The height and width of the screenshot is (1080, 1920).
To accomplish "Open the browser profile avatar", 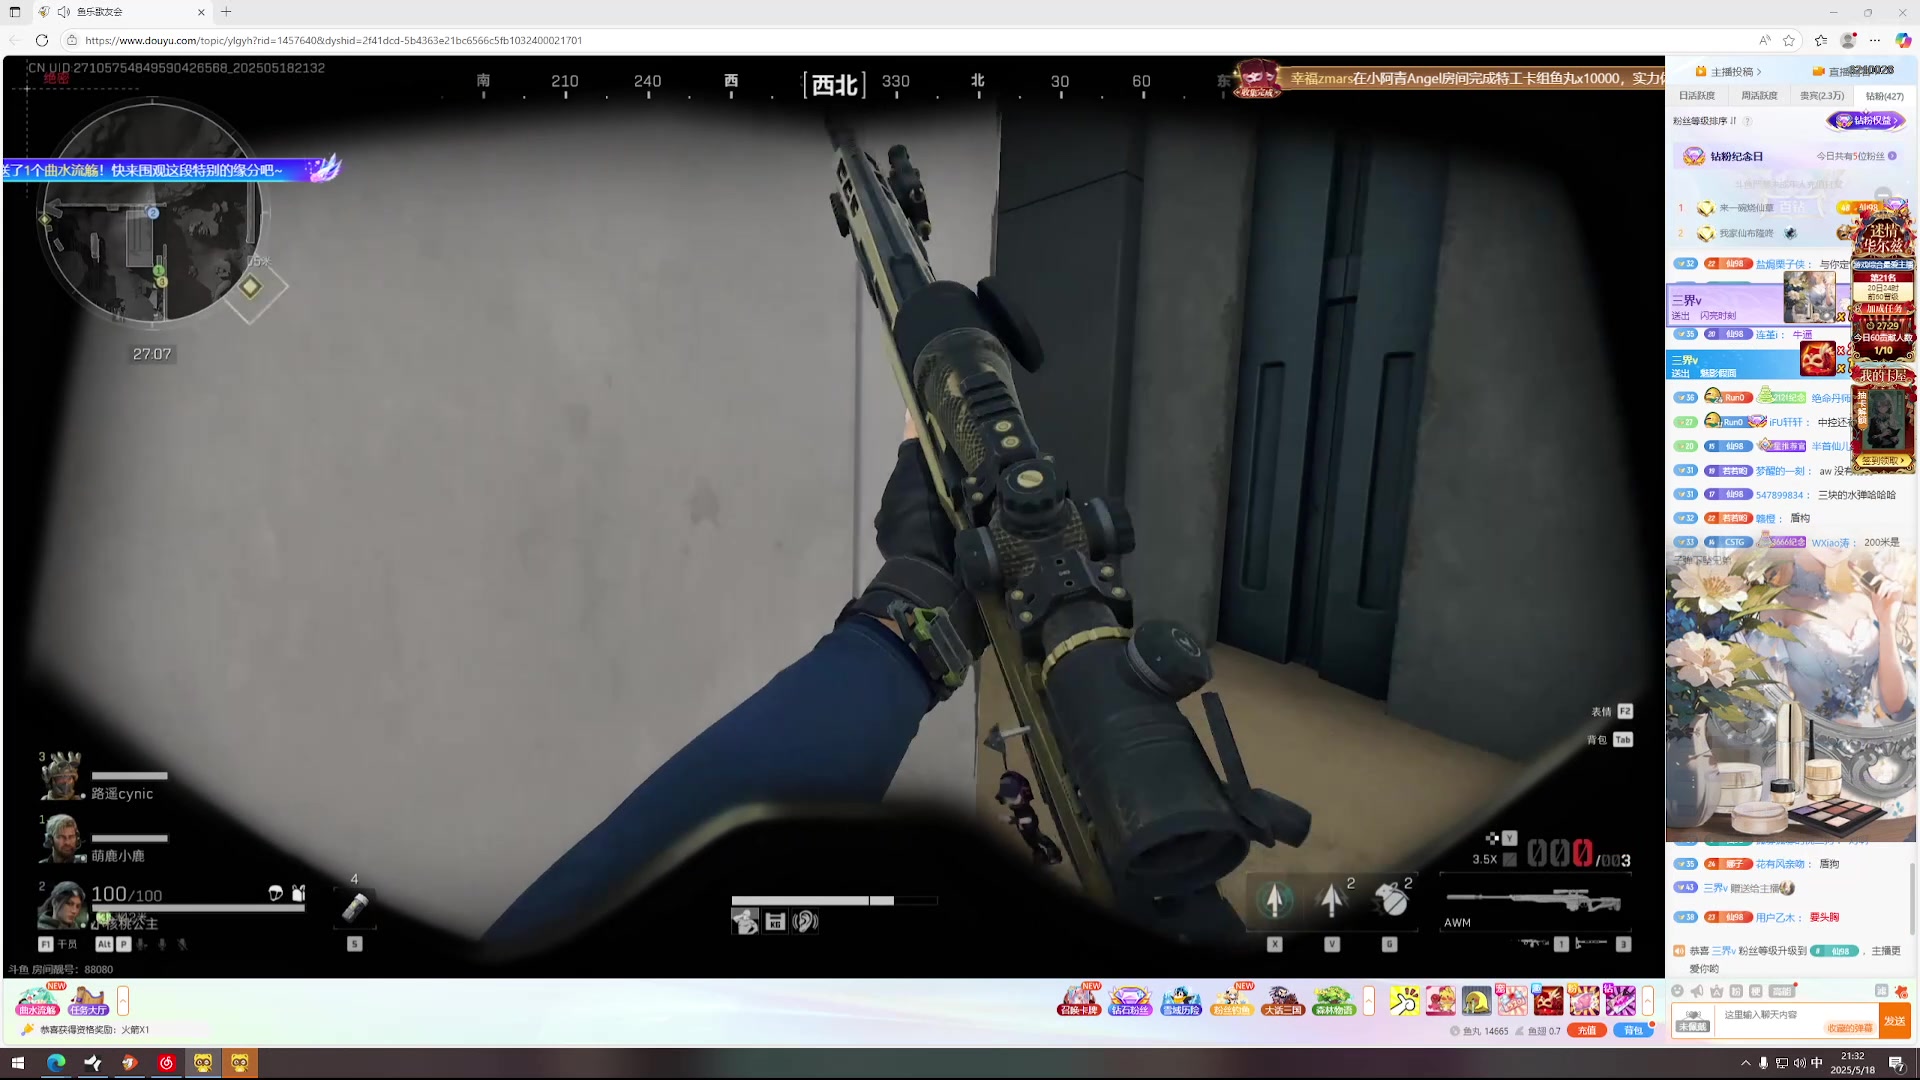I will 1848,40.
